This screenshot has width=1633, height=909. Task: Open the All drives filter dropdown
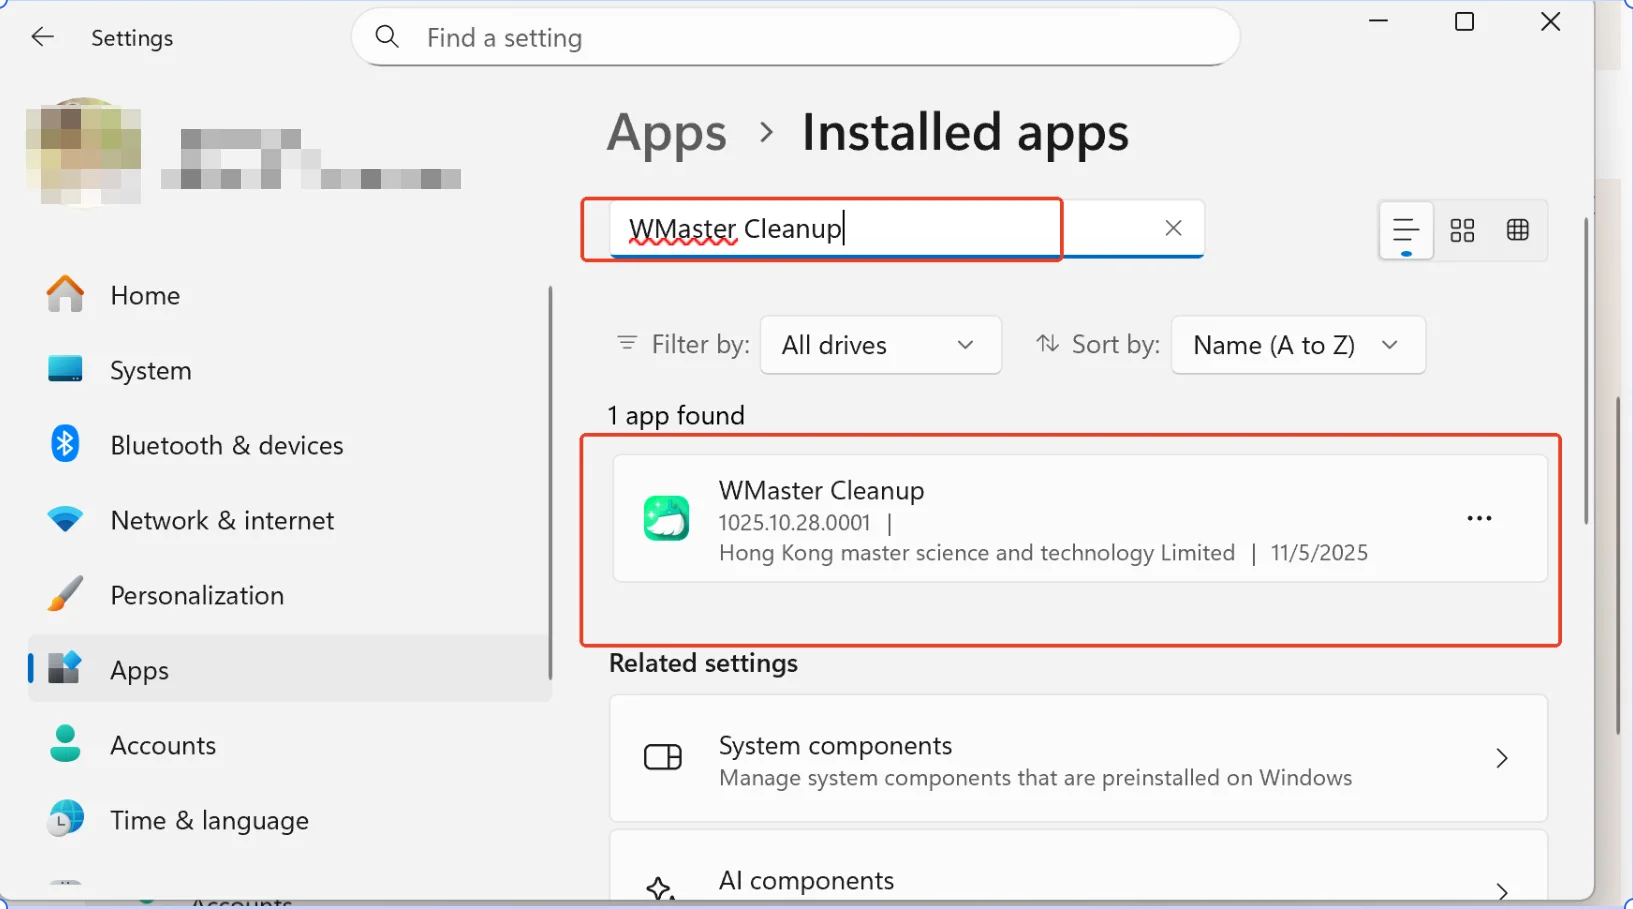pyautogui.click(x=880, y=344)
